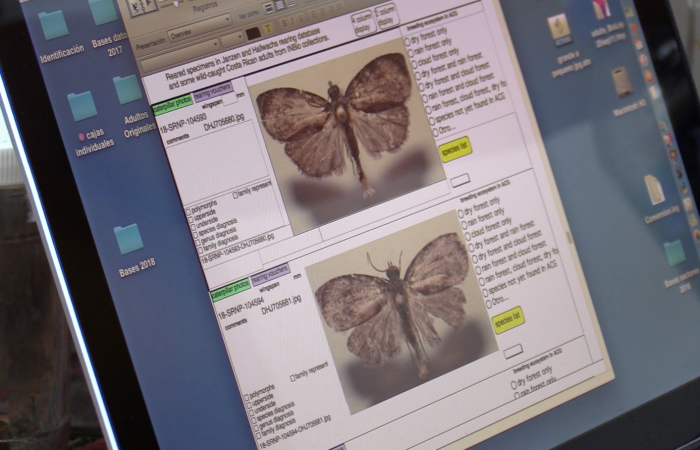
Task: Open the Bases datos 2017 folder
Action: (x=103, y=13)
